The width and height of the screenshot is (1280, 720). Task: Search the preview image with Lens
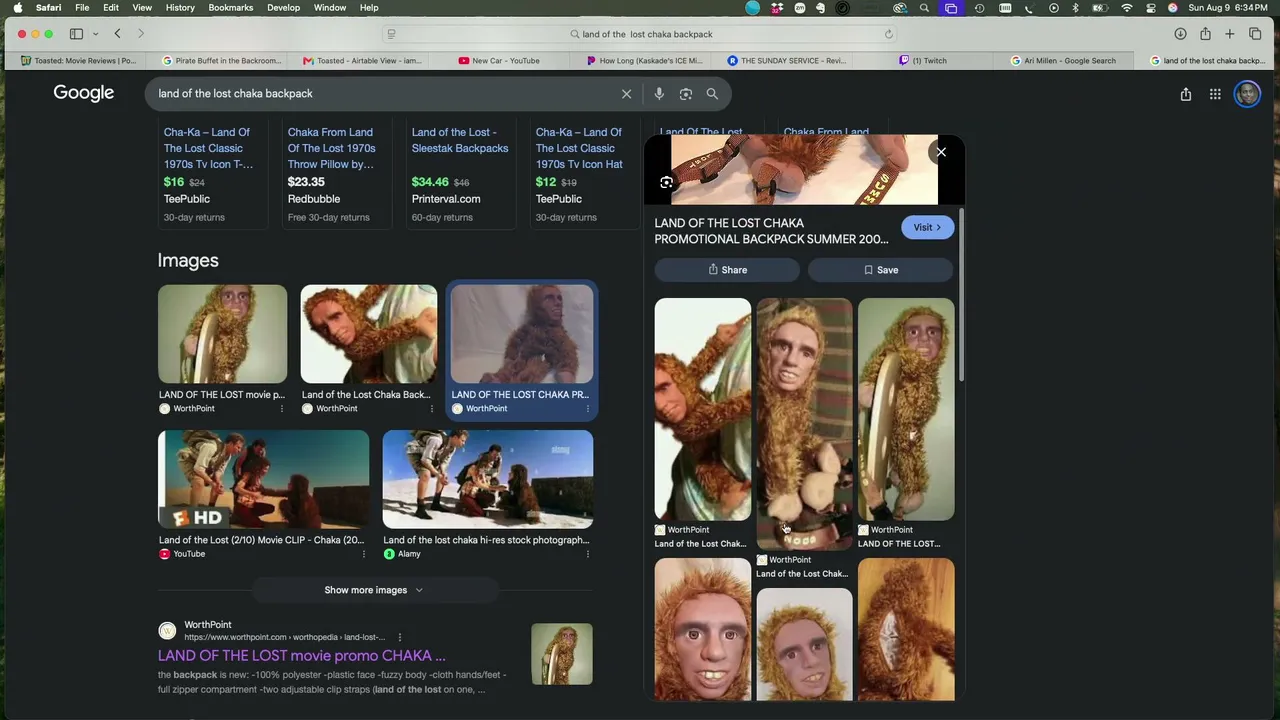(667, 182)
